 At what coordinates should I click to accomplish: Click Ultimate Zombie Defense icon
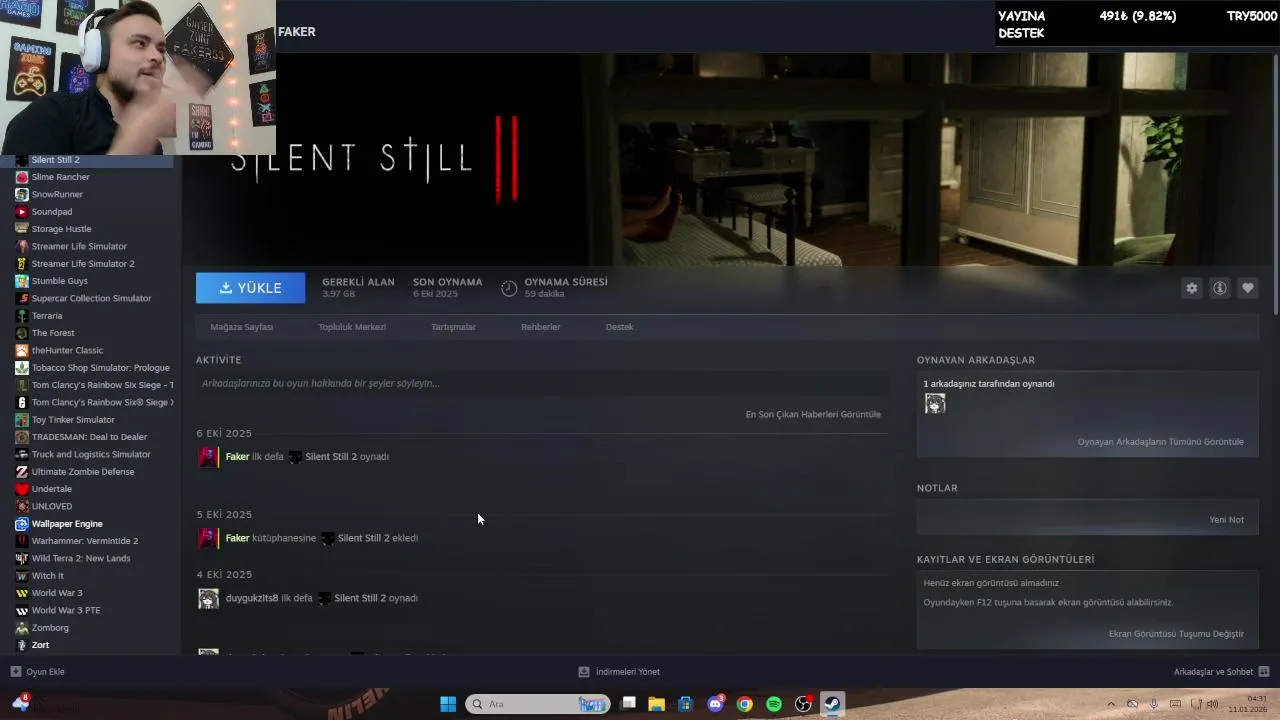[22, 472]
